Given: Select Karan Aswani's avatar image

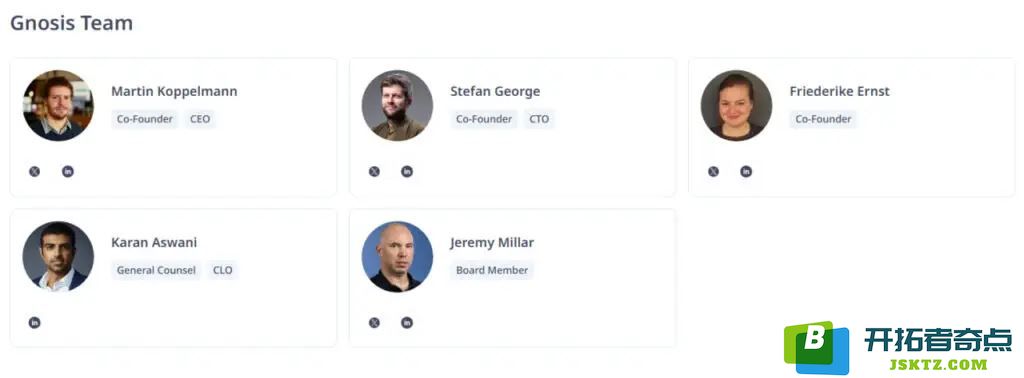Looking at the screenshot, I should (x=58, y=257).
